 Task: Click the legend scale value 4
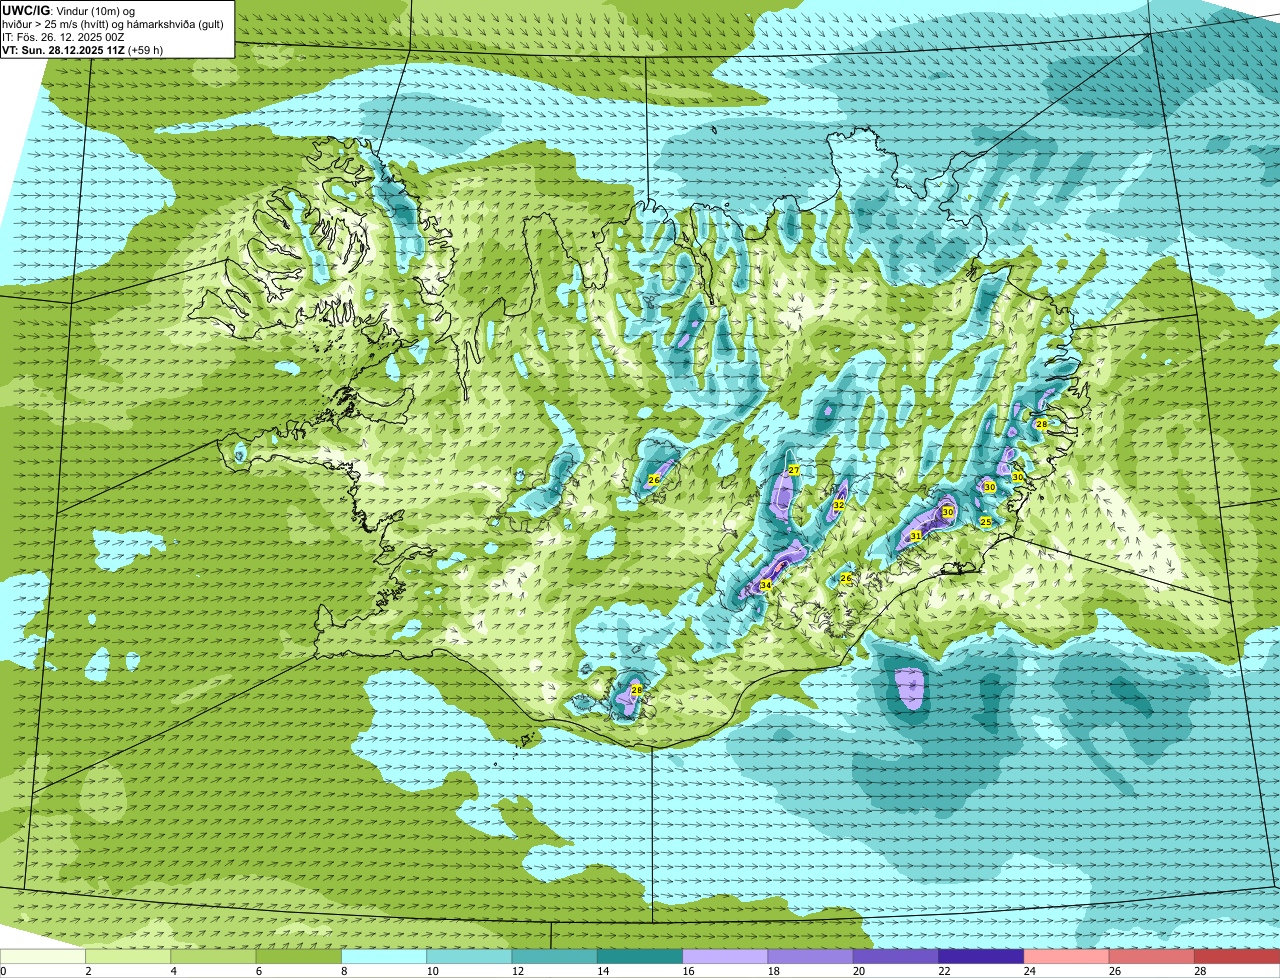pos(174,971)
